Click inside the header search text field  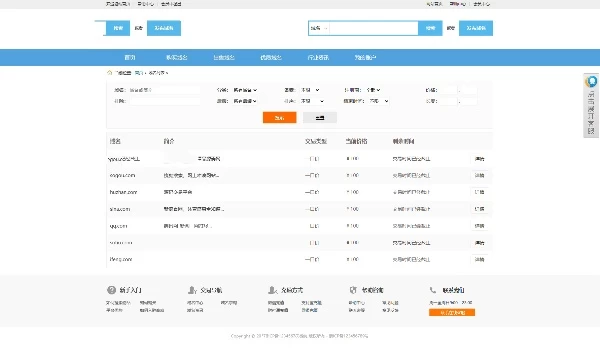pos(373,28)
